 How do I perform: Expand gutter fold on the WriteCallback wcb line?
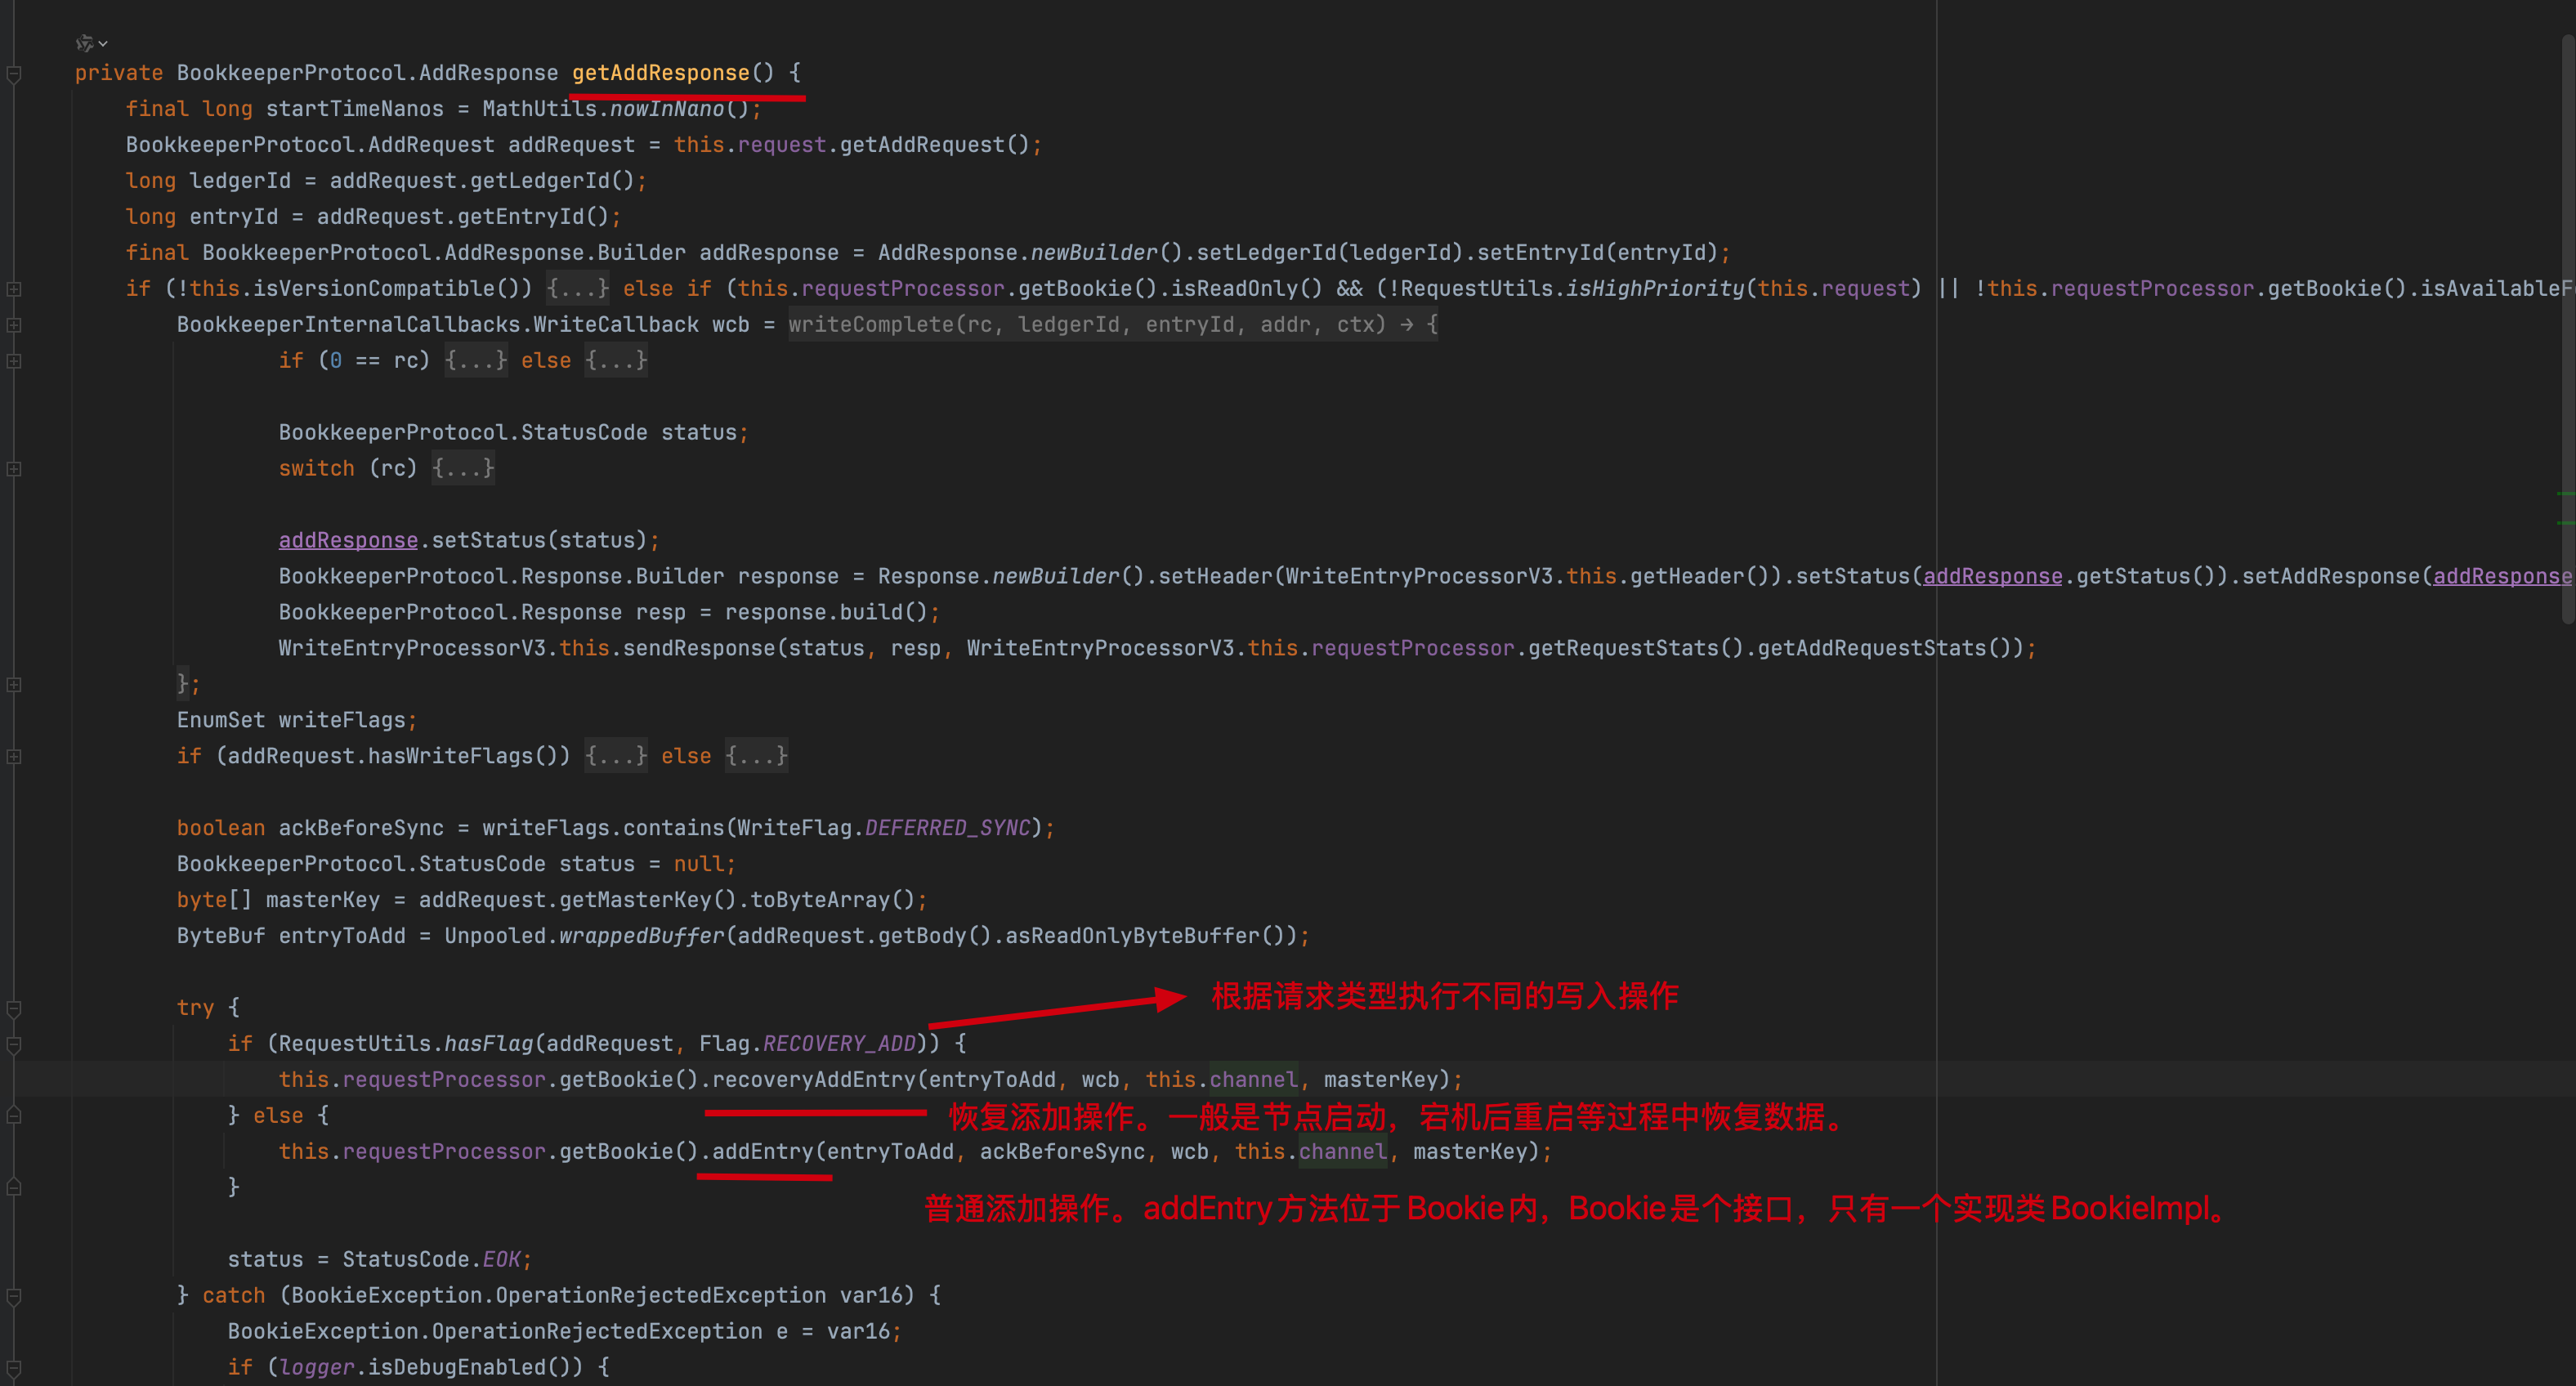[14, 325]
